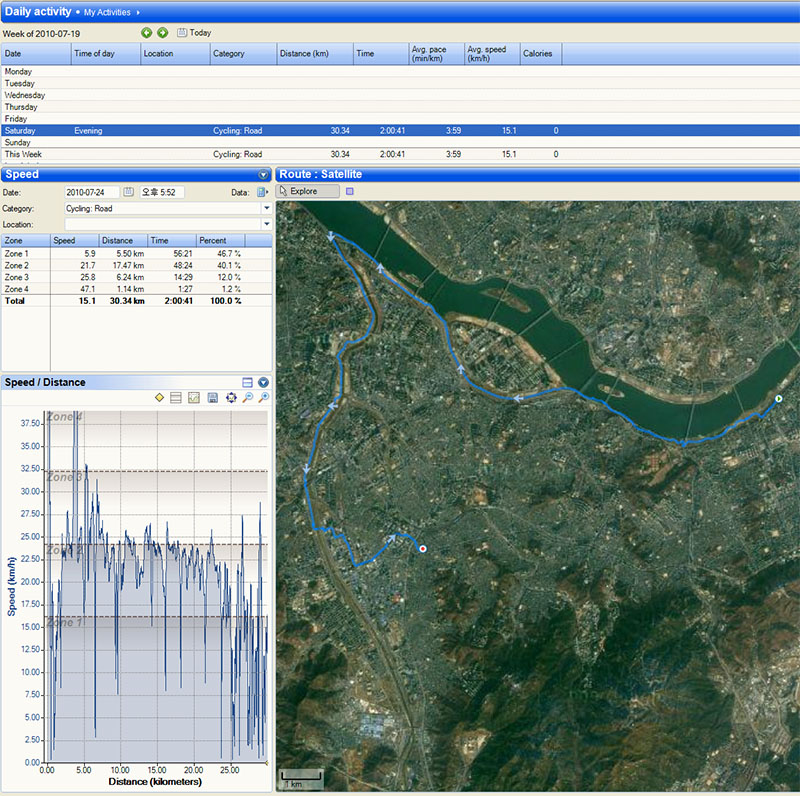Open the Speed/Distance chart dropdown menu
The height and width of the screenshot is (796, 800).
pyautogui.click(x=263, y=382)
